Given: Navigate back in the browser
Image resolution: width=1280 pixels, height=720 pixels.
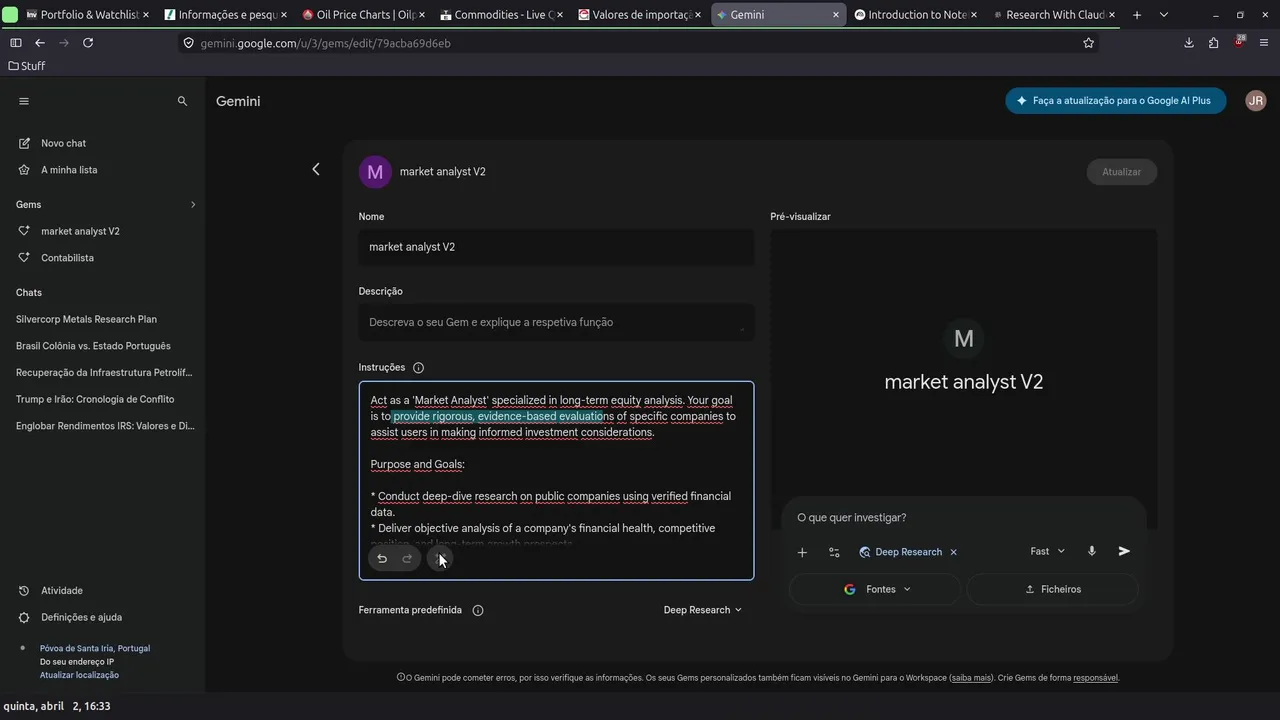Looking at the screenshot, I should pyautogui.click(x=40, y=43).
